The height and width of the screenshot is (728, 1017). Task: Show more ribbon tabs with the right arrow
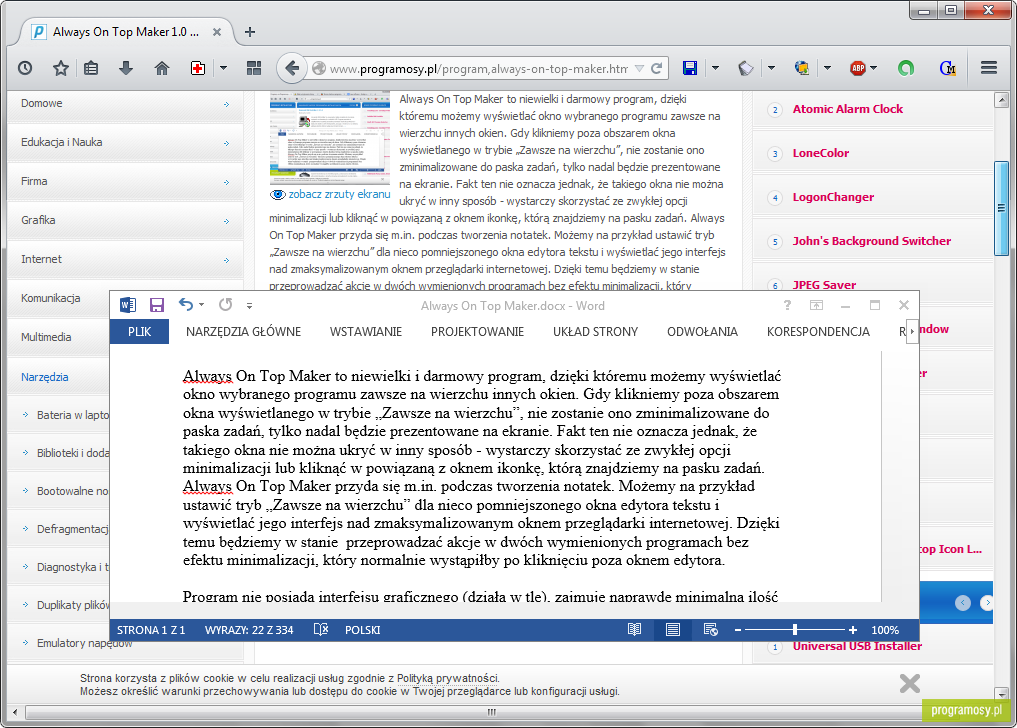pos(912,331)
